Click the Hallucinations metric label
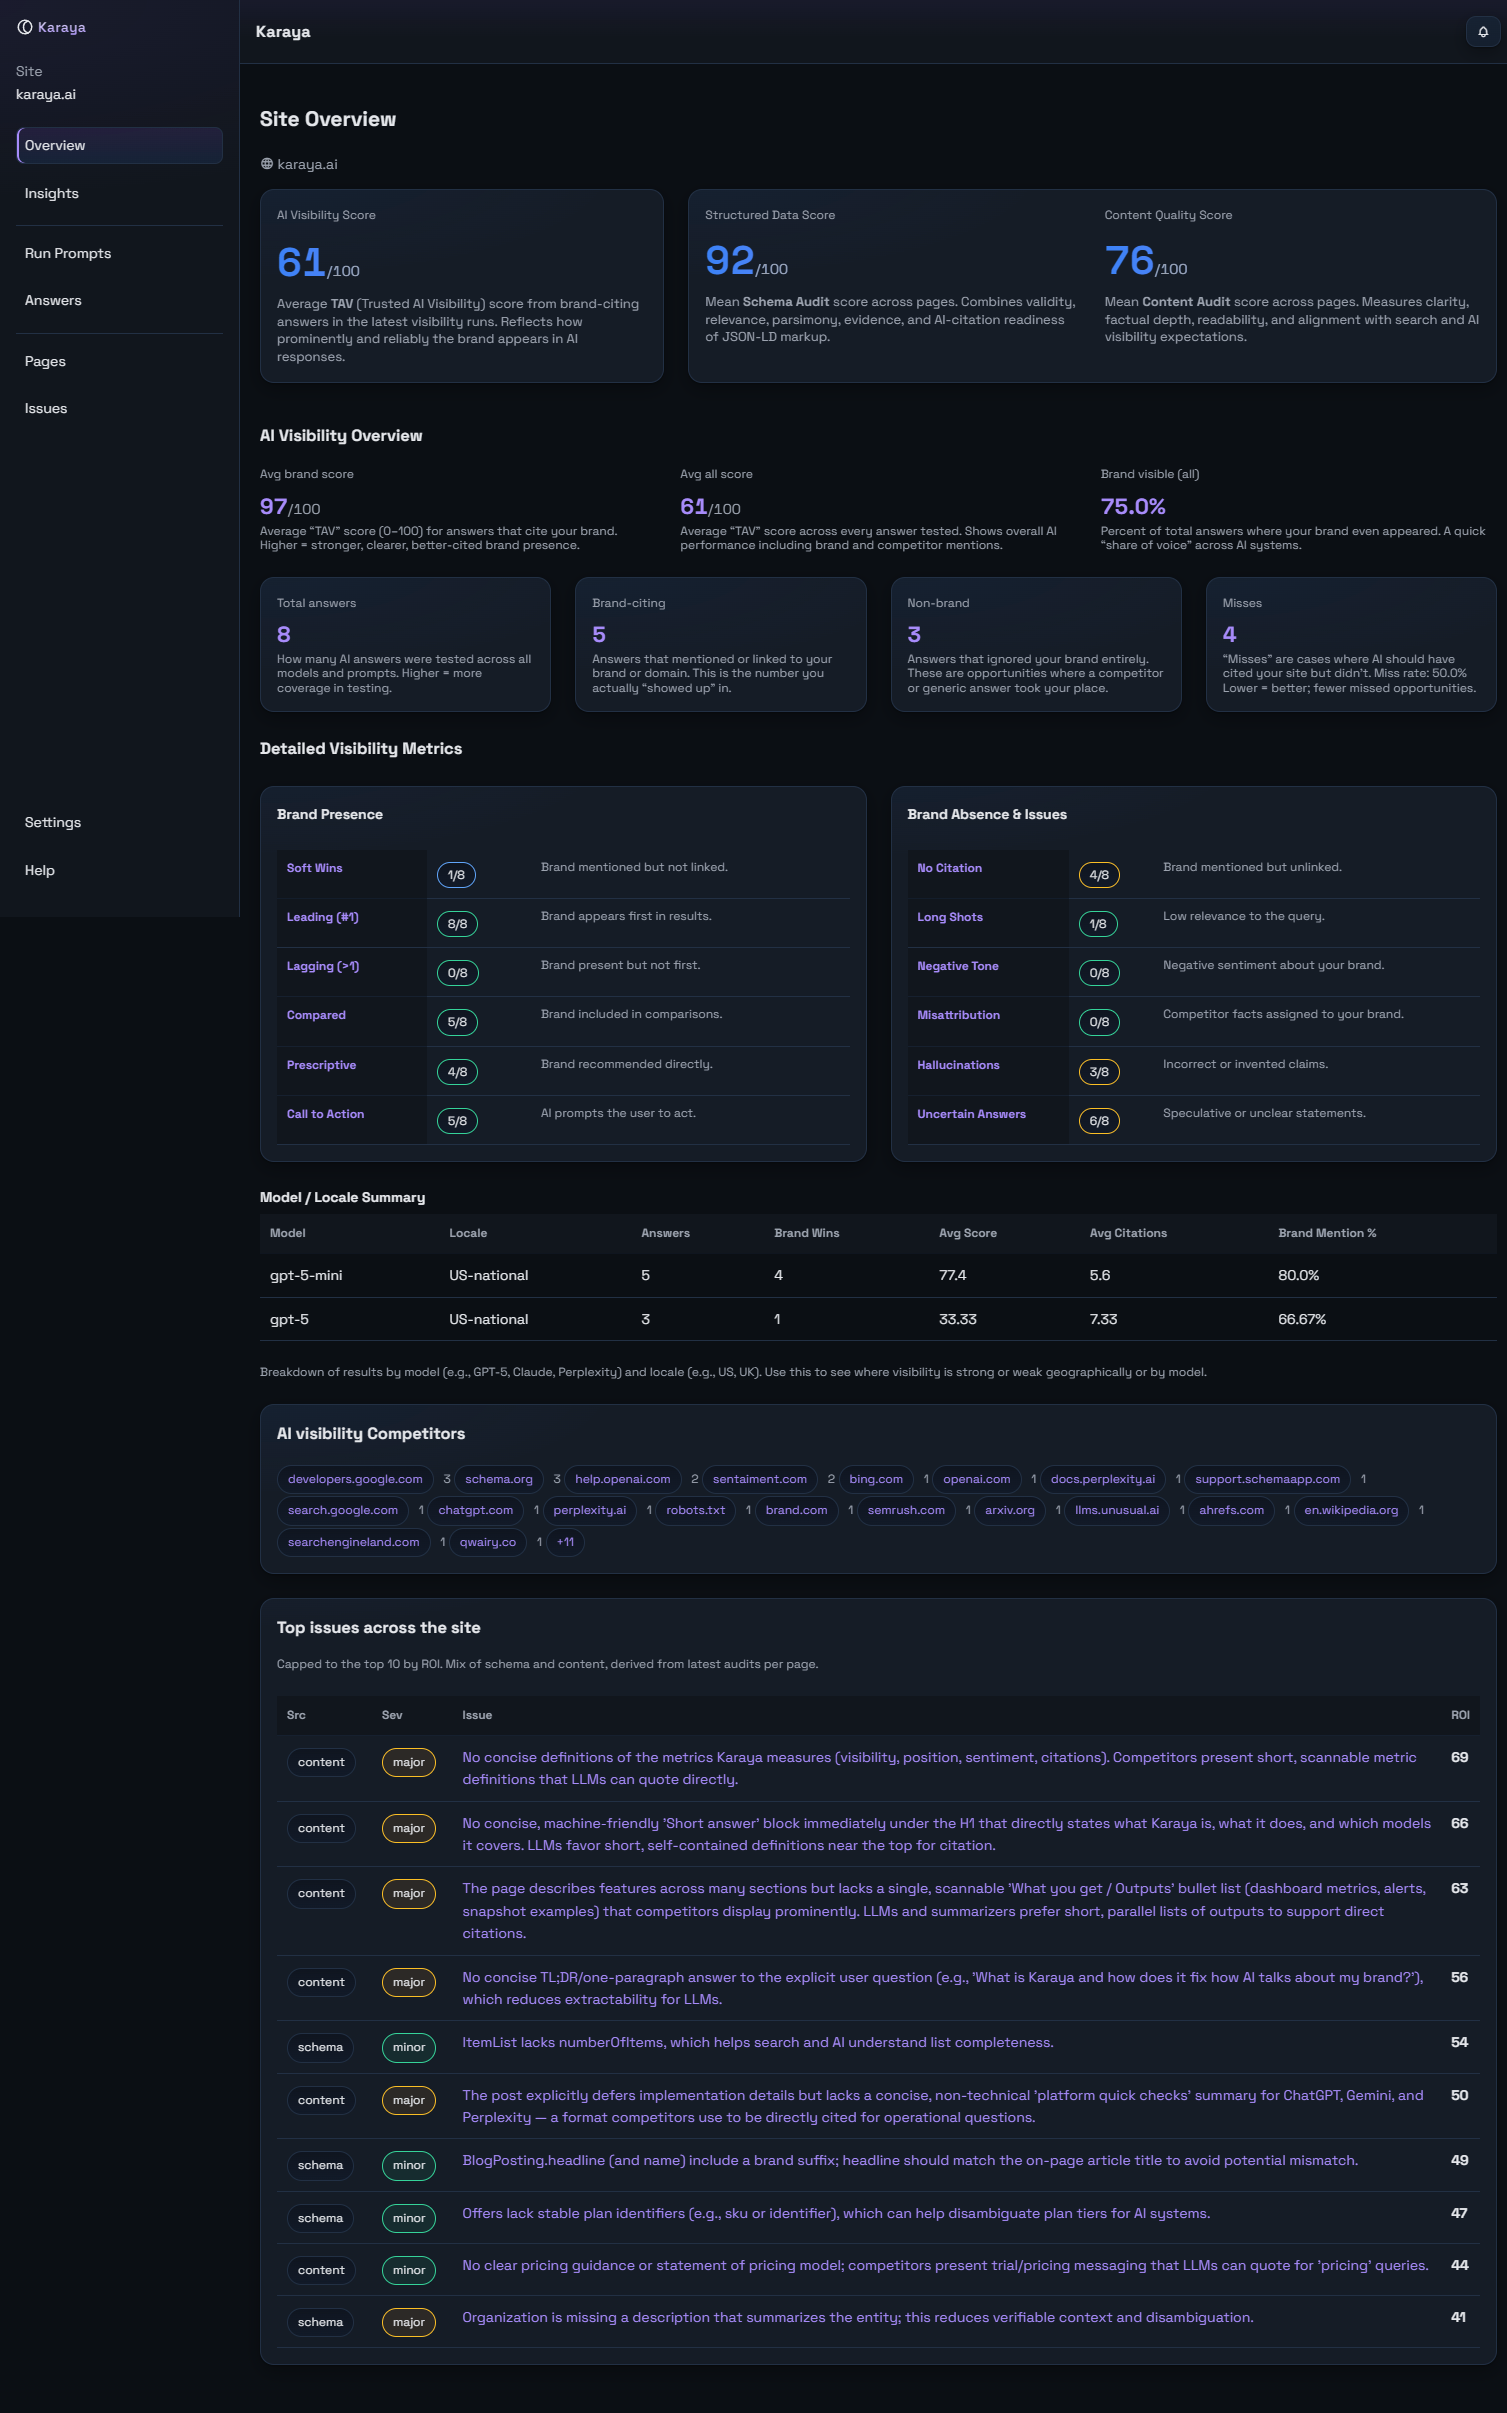Screen dimensions: 1507x2413 click(x=957, y=1065)
